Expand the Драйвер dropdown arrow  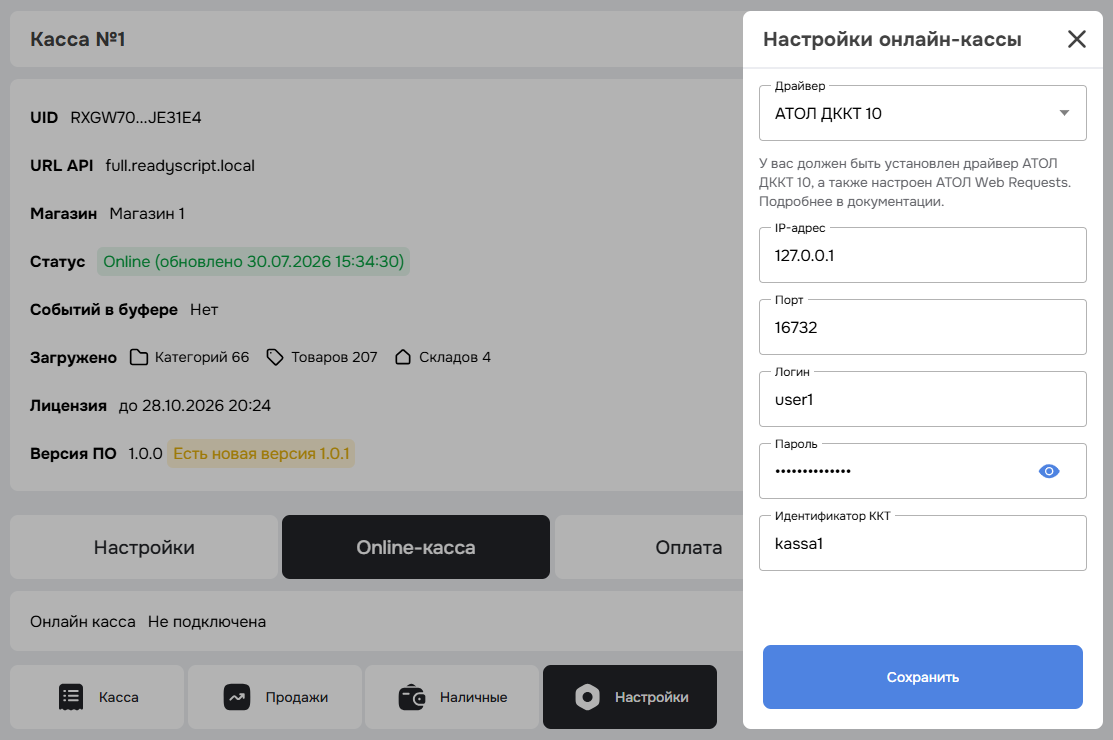1064,113
